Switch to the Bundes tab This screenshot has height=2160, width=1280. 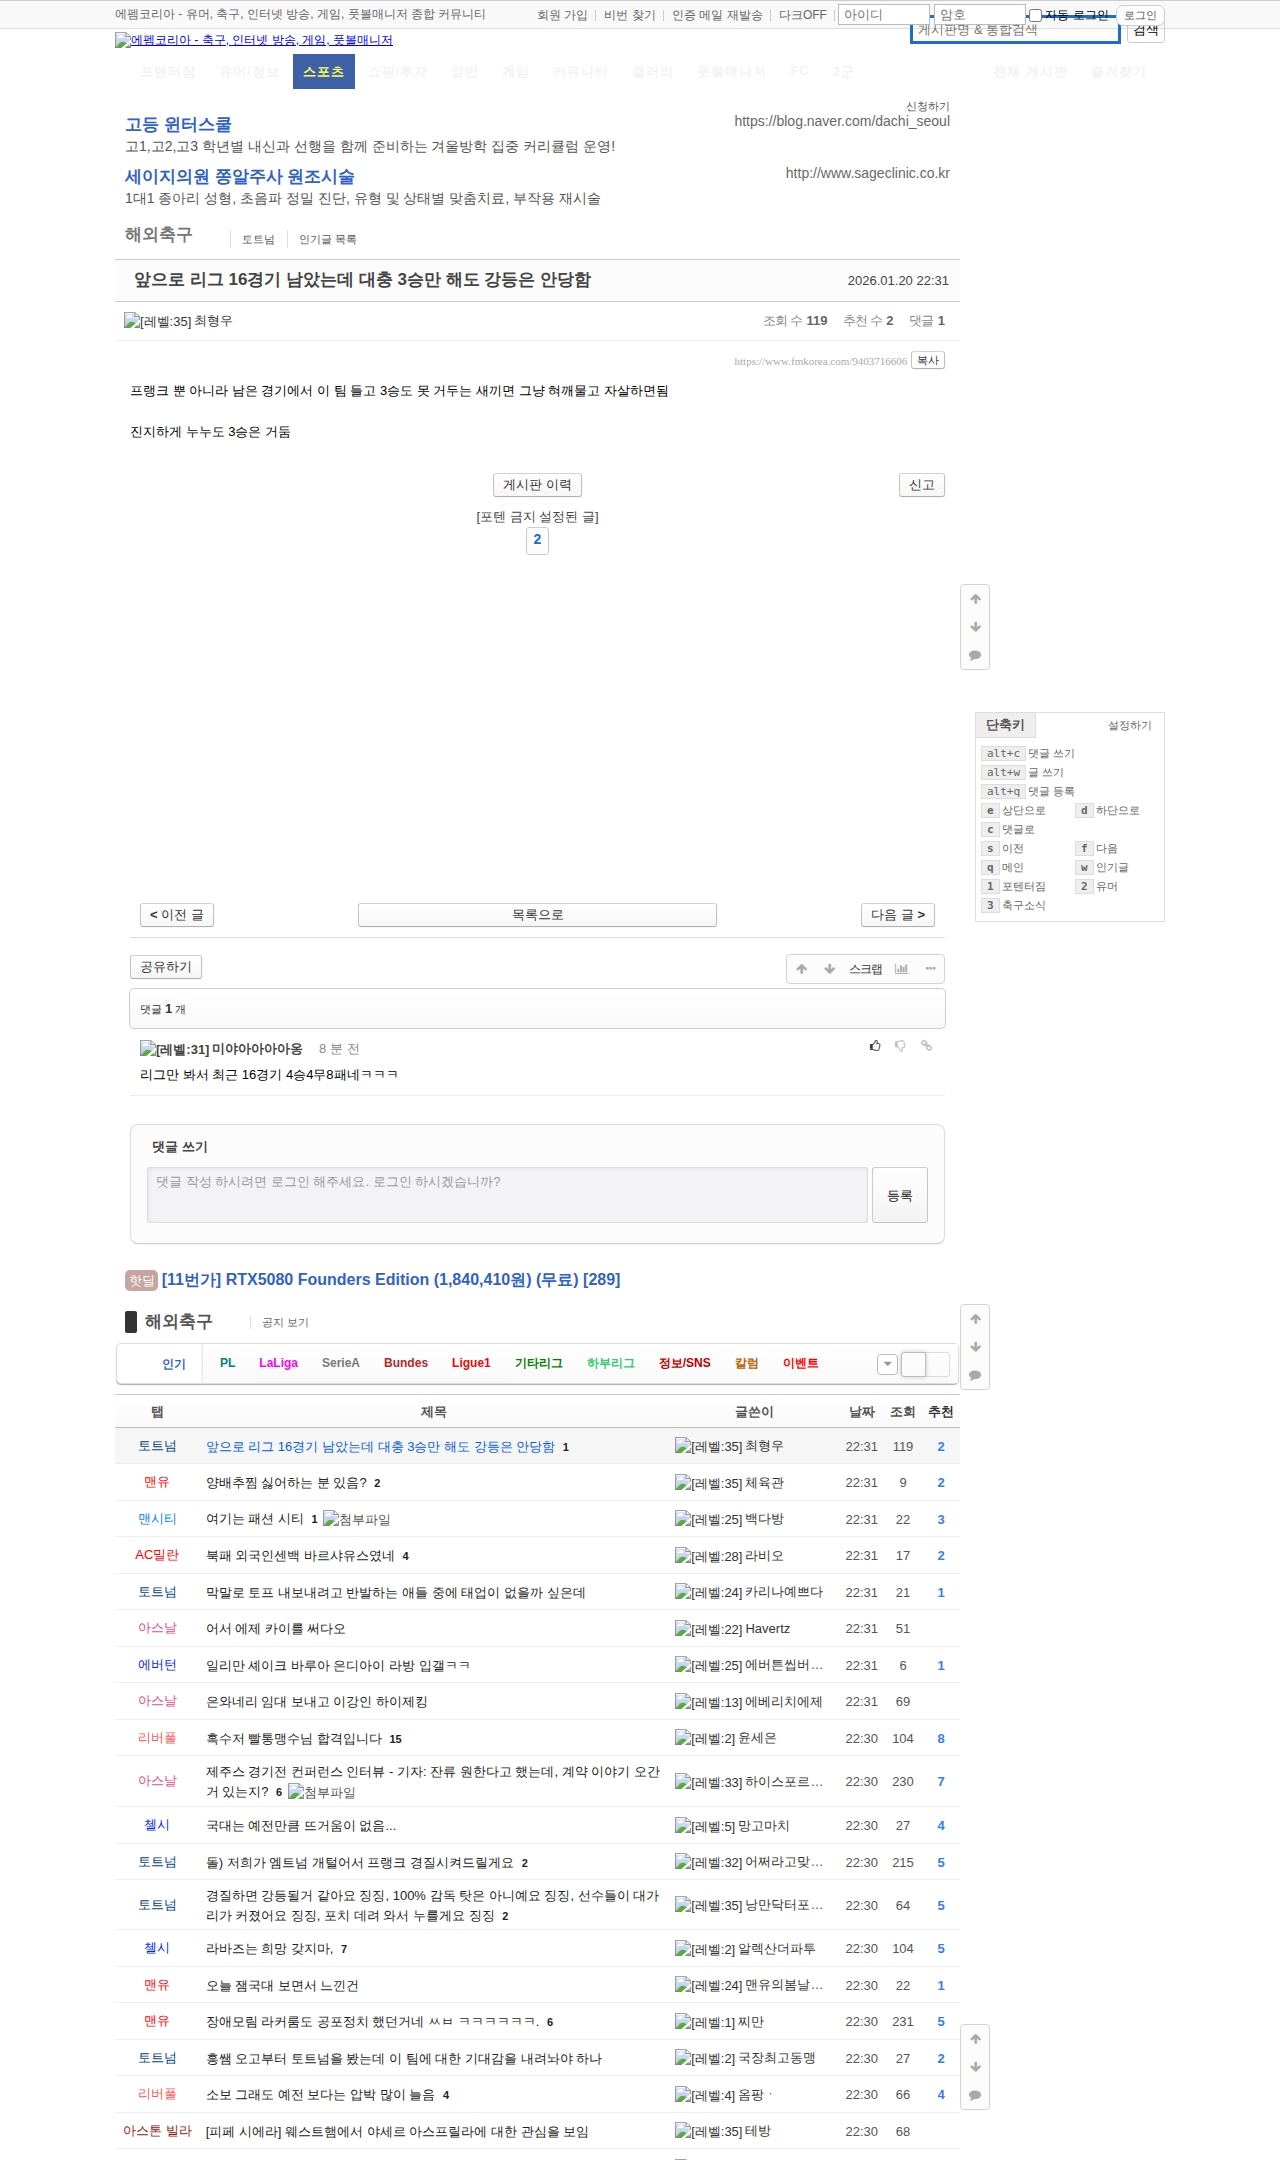pyautogui.click(x=406, y=1363)
